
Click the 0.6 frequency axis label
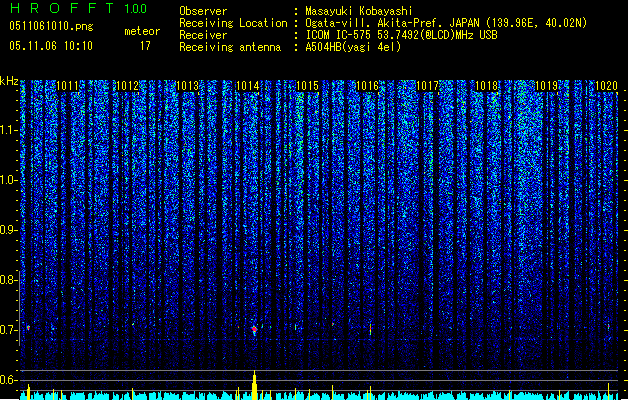[8, 380]
